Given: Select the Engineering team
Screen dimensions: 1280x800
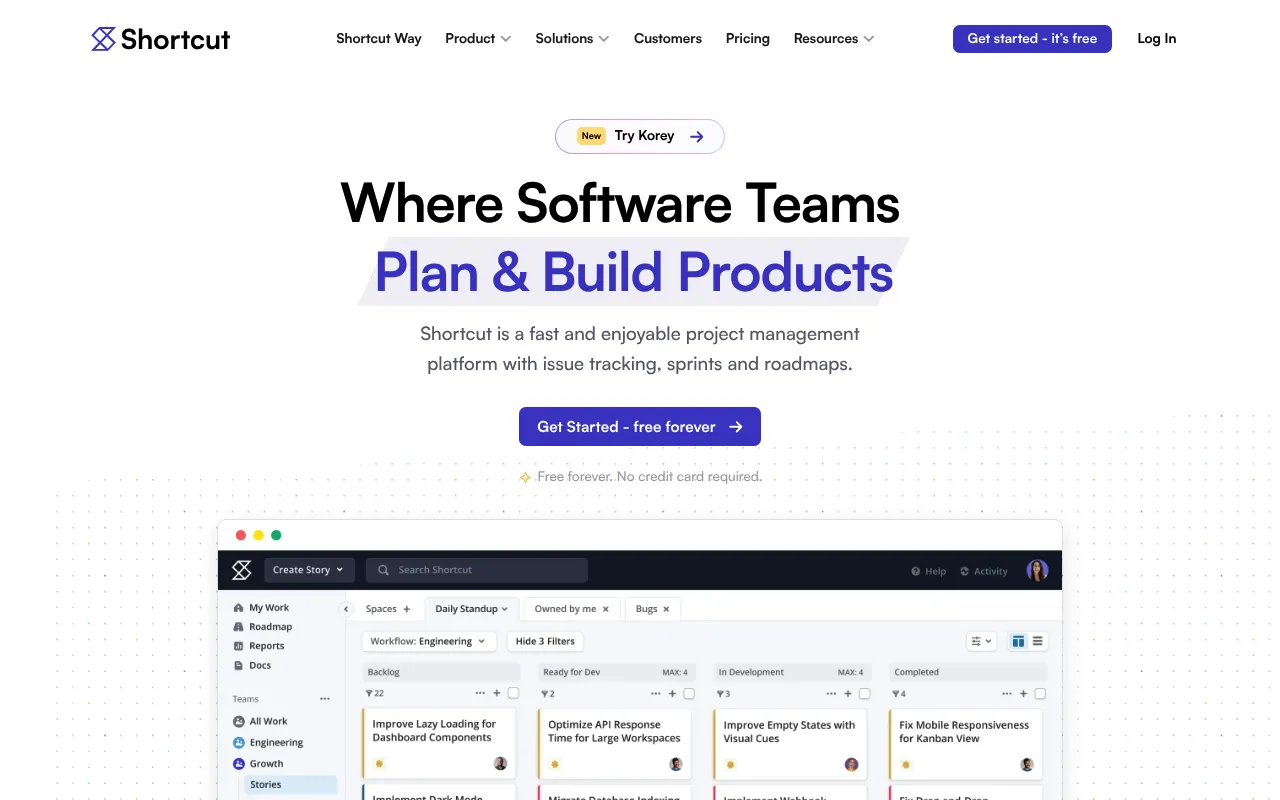Looking at the screenshot, I should point(268,742).
